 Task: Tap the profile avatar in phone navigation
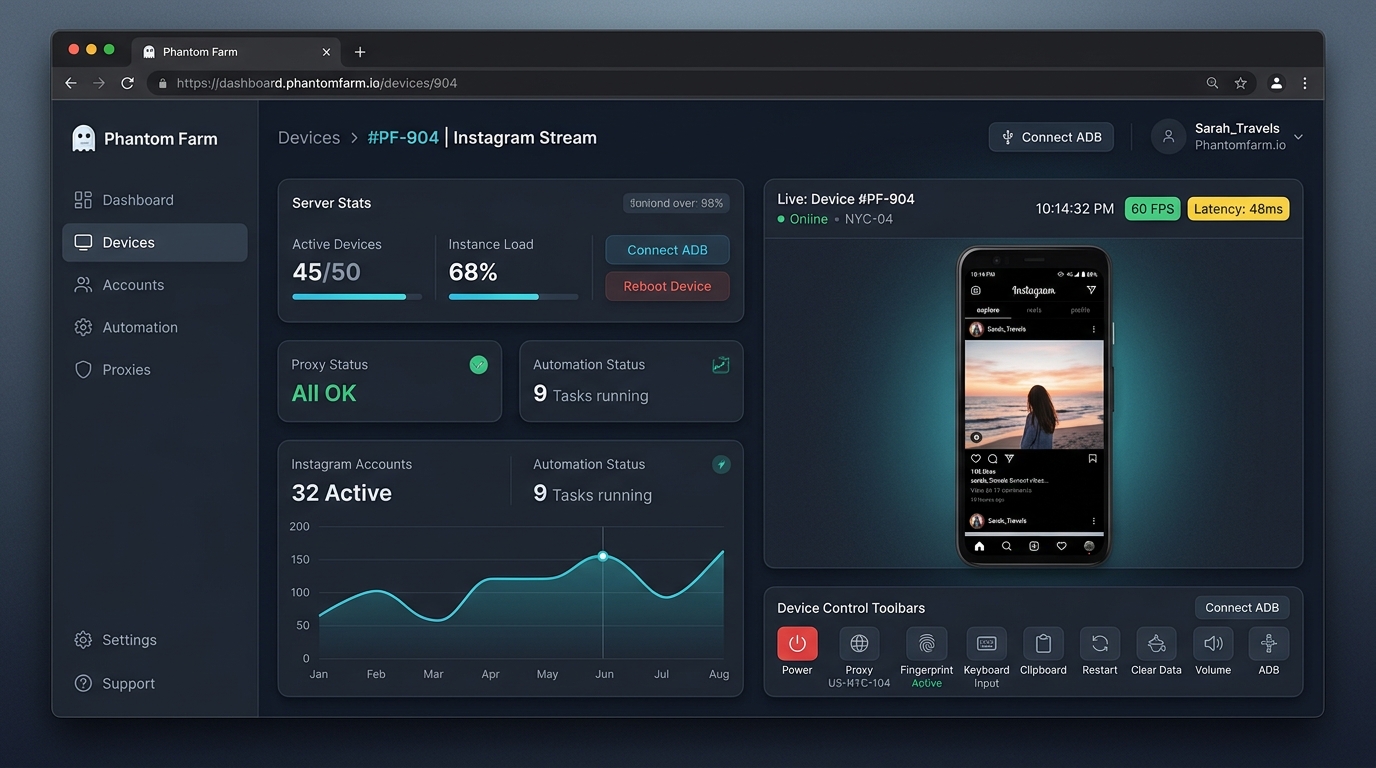(1089, 546)
